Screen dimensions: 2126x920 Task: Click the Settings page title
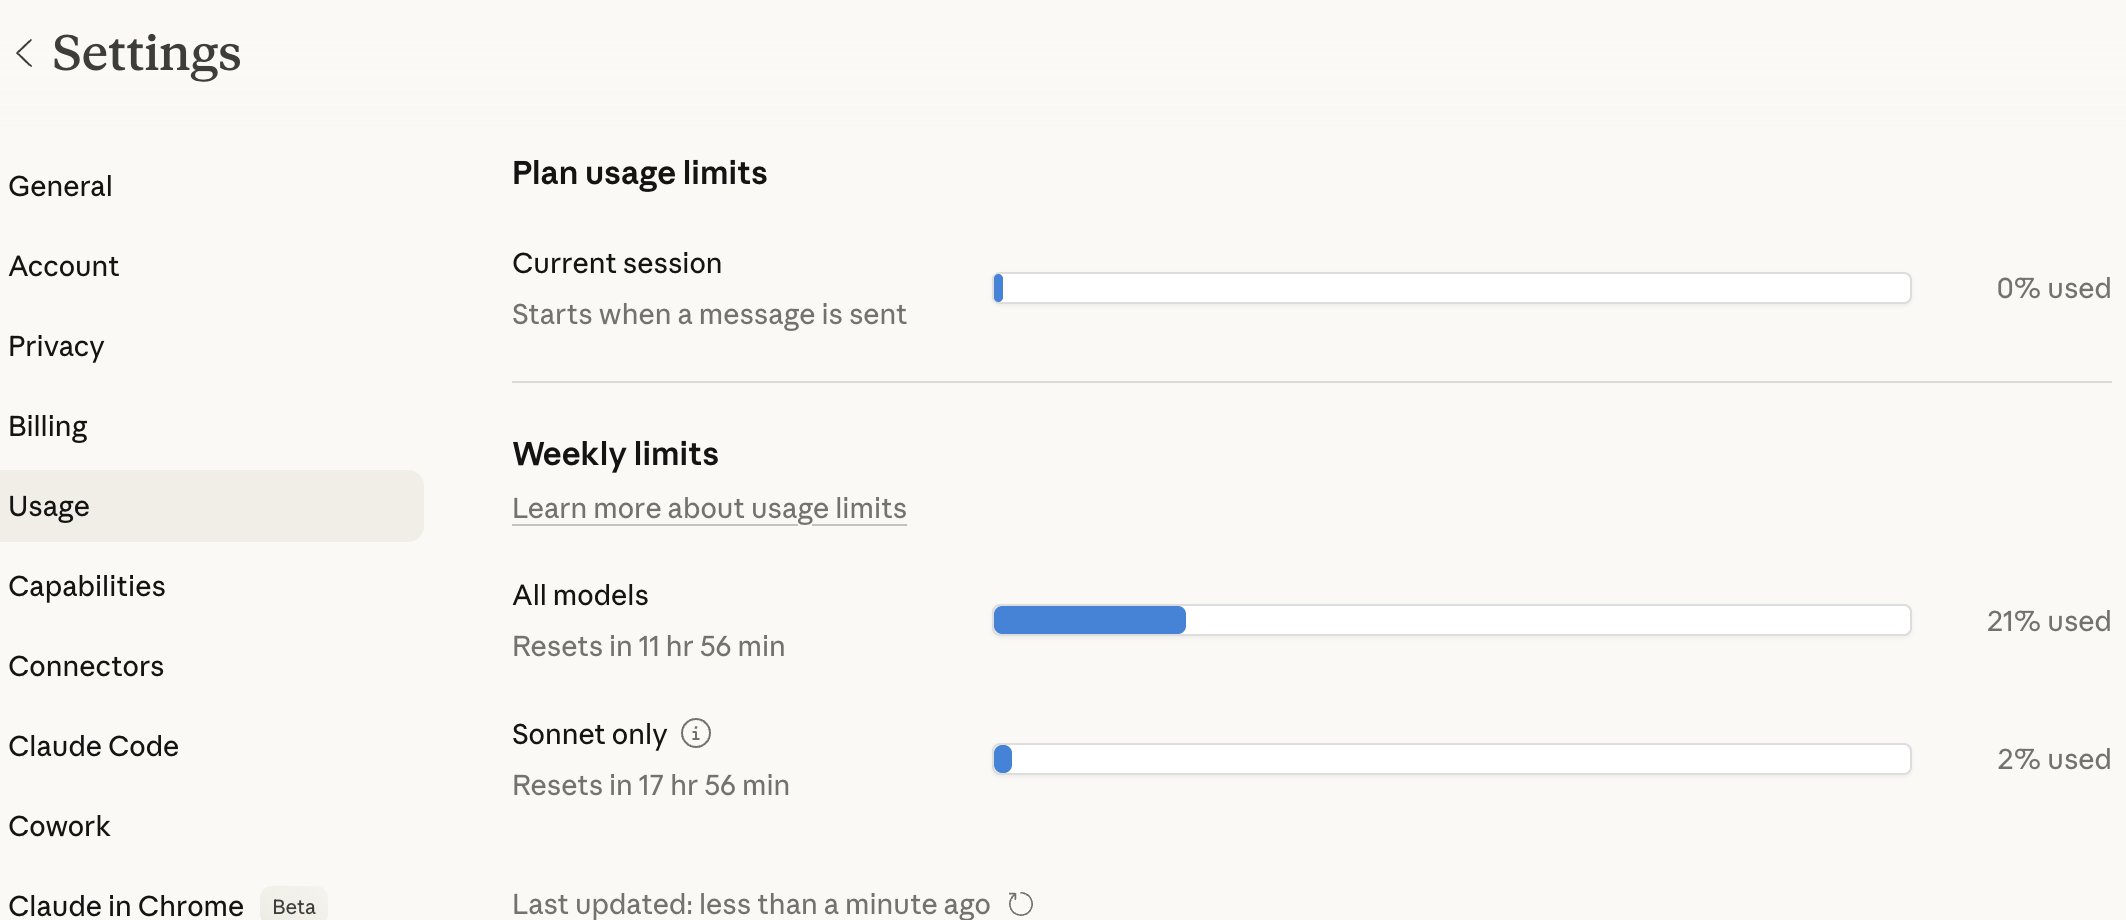[x=146, y=53]
